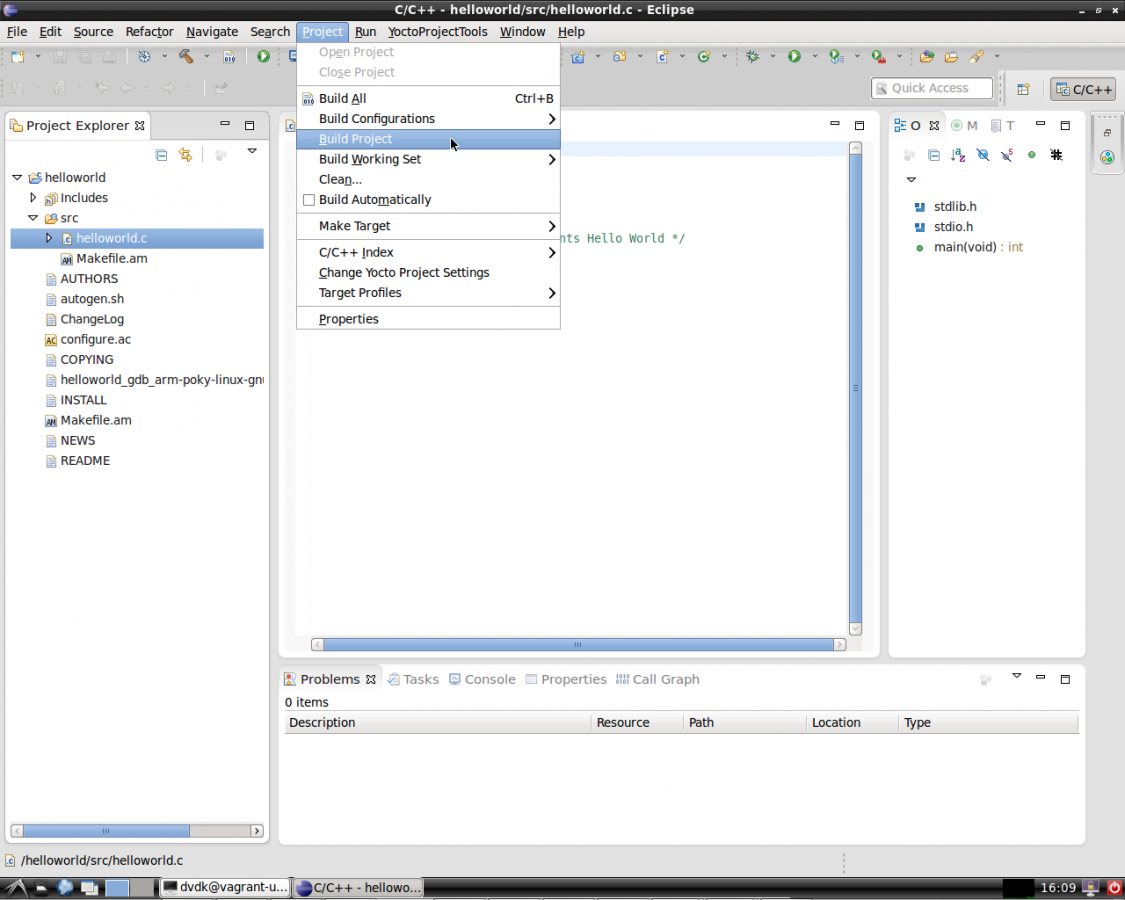
Task: Click the Hide Static Members icon in Outline
Action: [1007, 155]
